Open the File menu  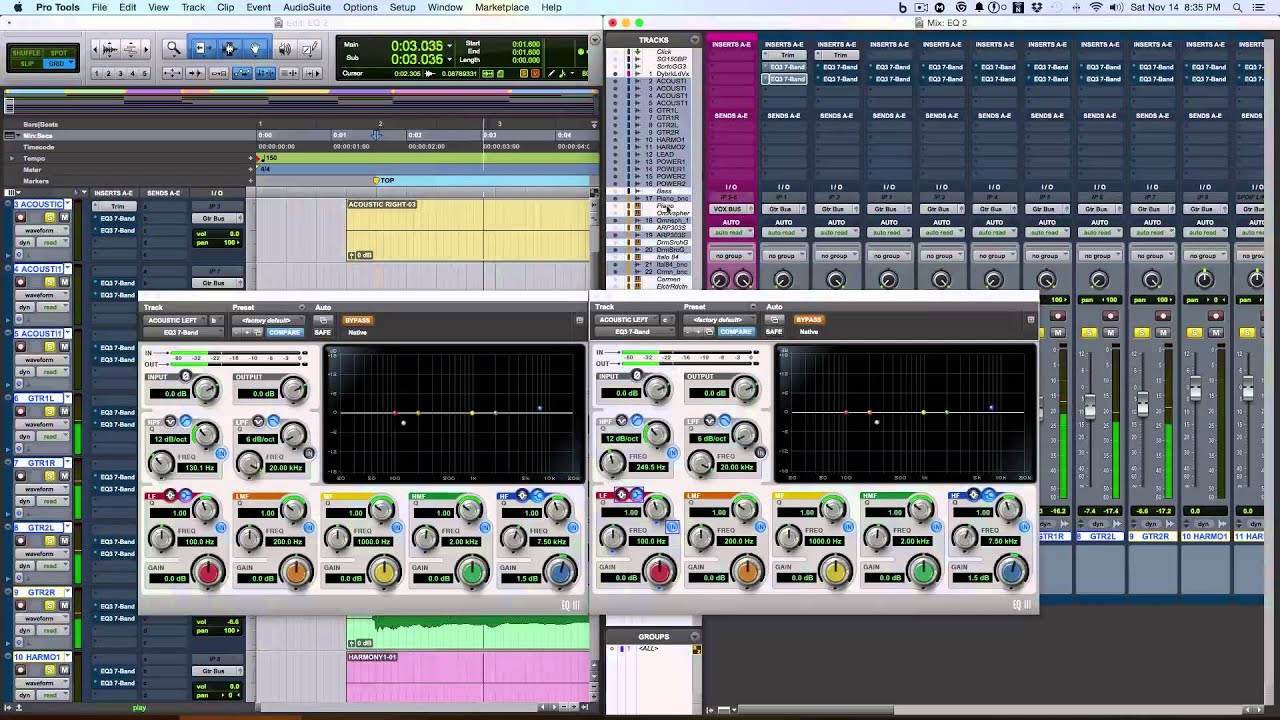point(100,7)
